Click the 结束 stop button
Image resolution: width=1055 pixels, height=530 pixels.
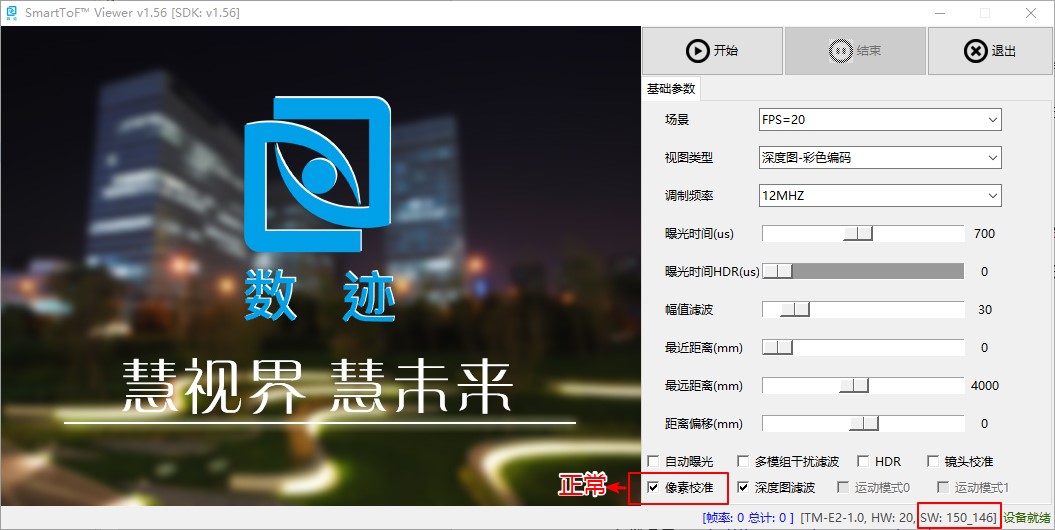[855, 50]
